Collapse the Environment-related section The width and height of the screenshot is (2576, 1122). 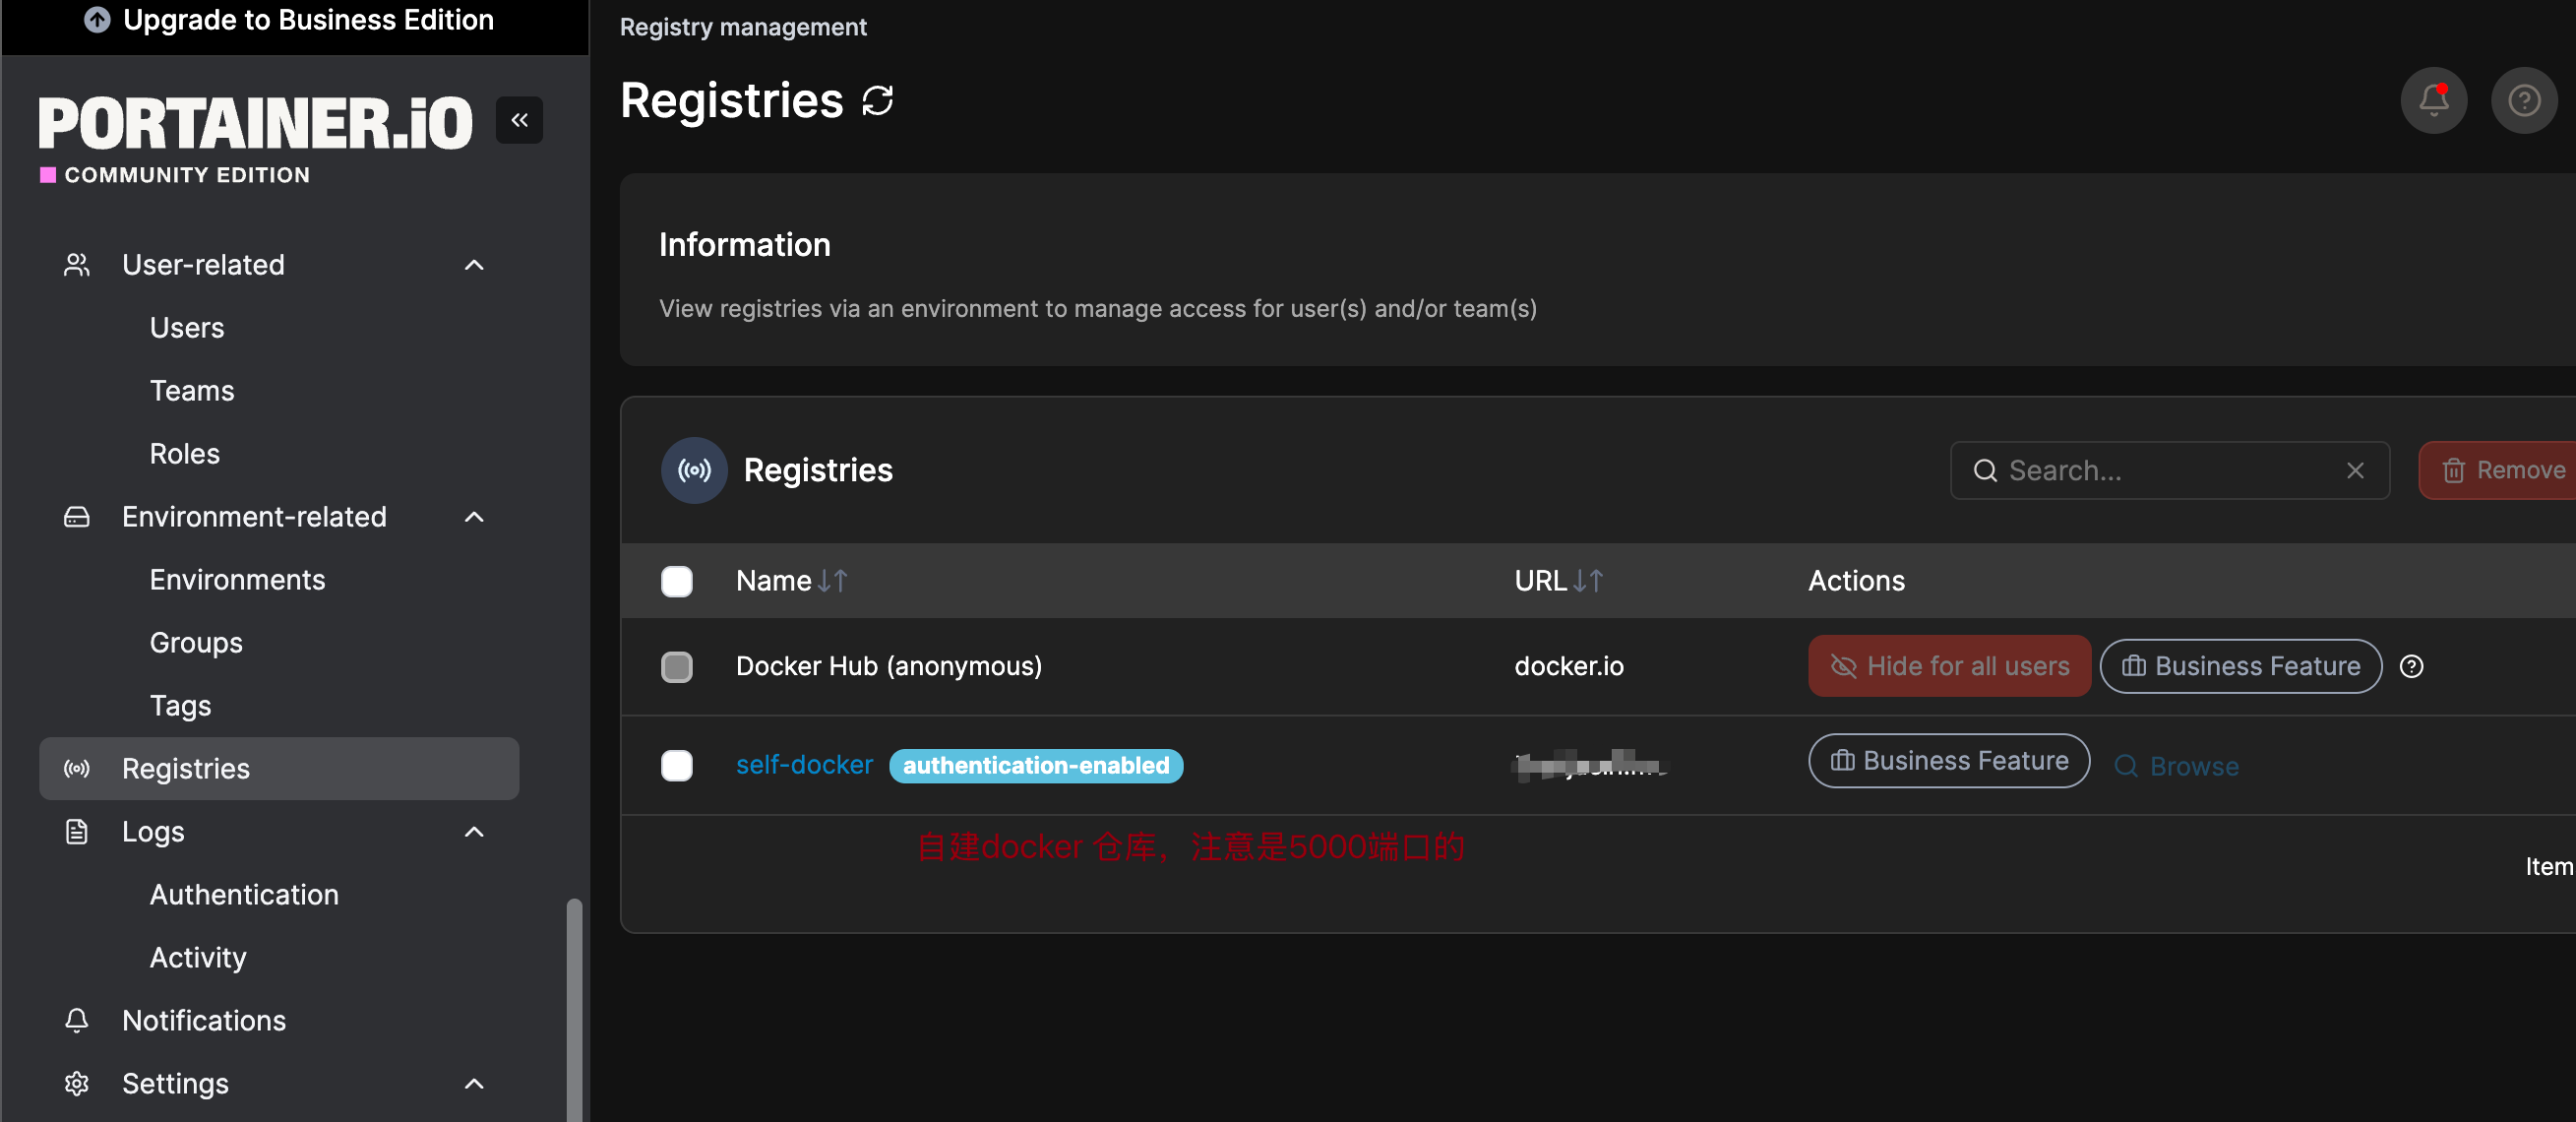[474, 517]
